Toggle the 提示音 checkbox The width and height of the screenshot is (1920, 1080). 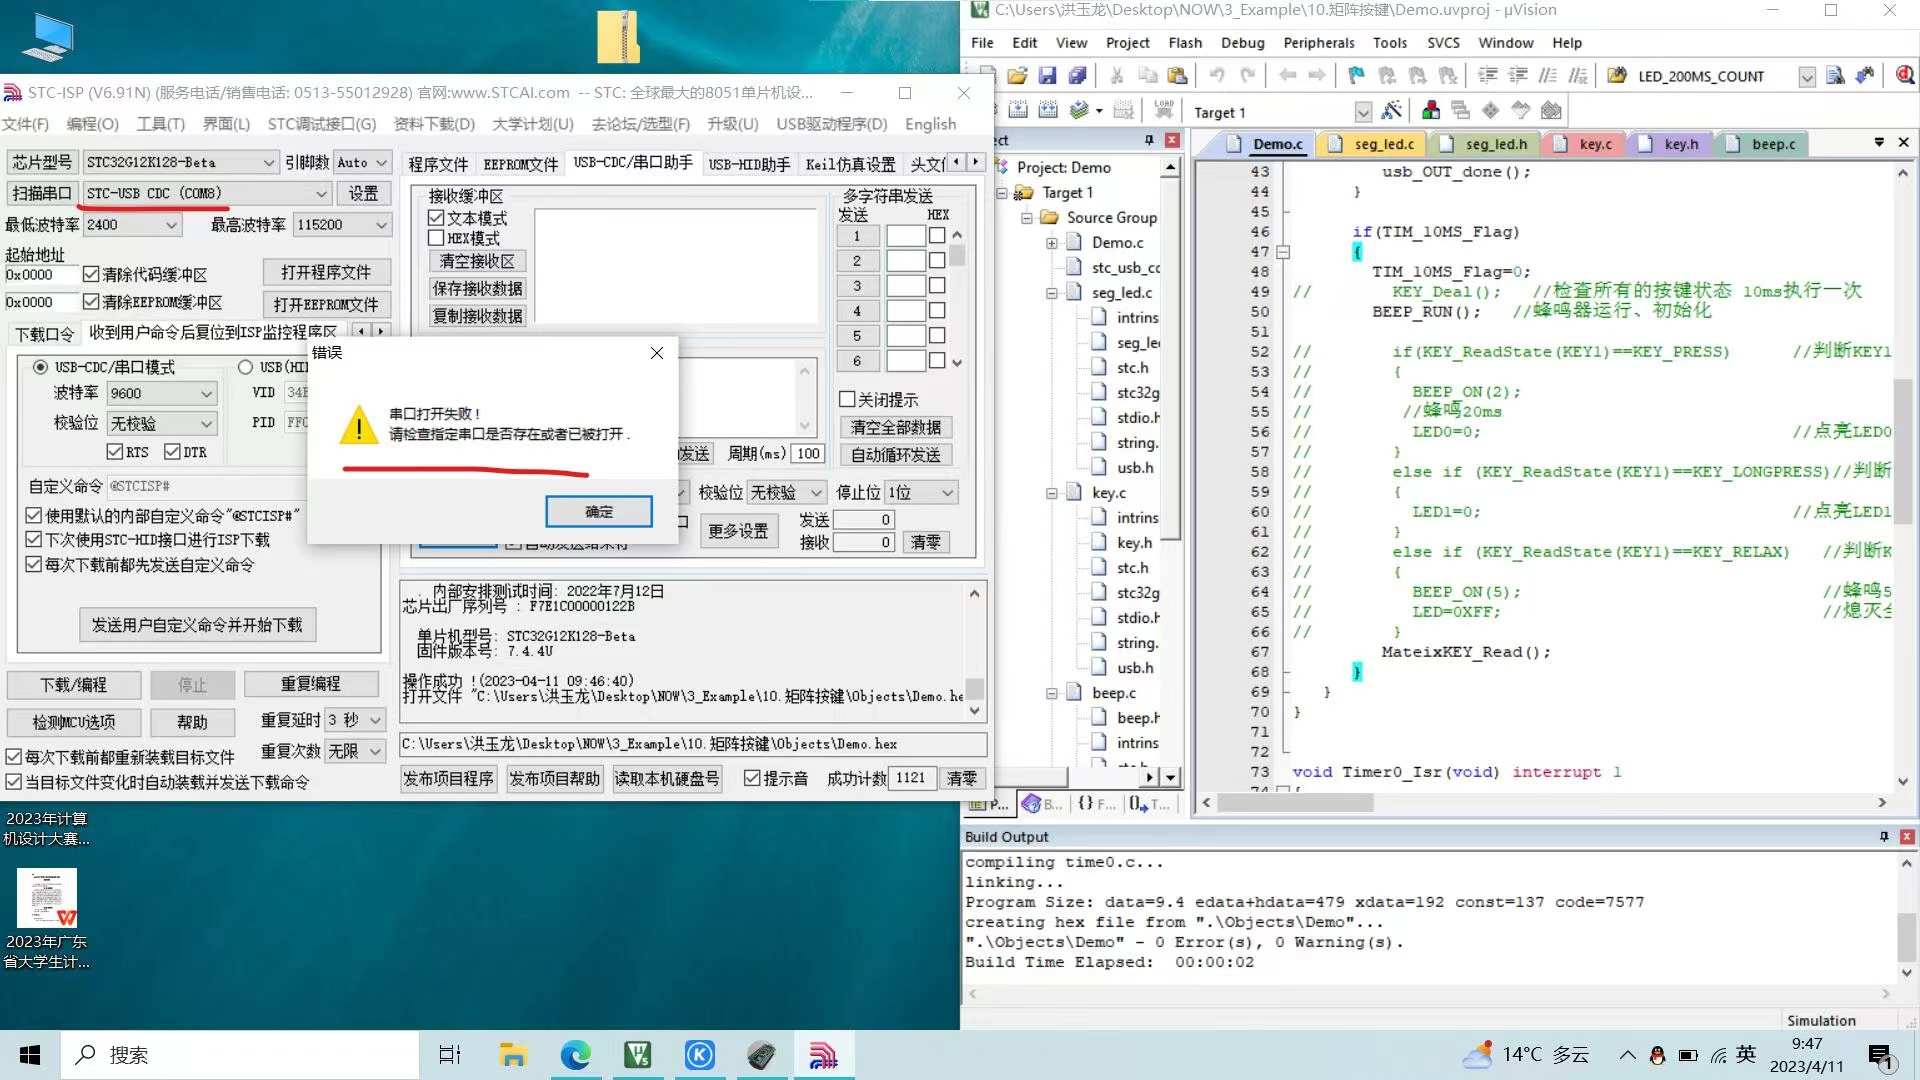pyautogui.click(x=752, y=778)
